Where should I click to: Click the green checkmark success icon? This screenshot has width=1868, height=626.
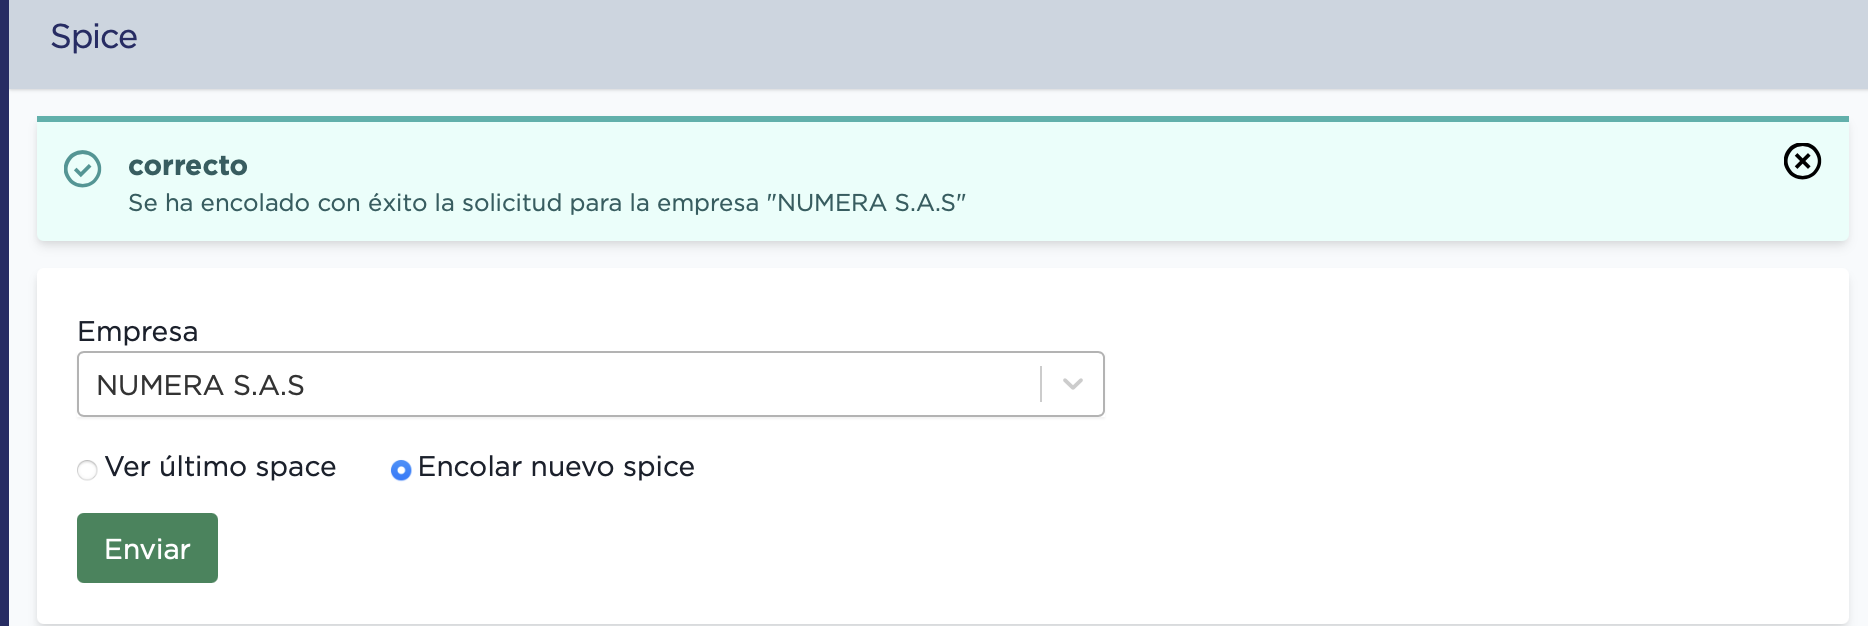[x=83, y=169]
